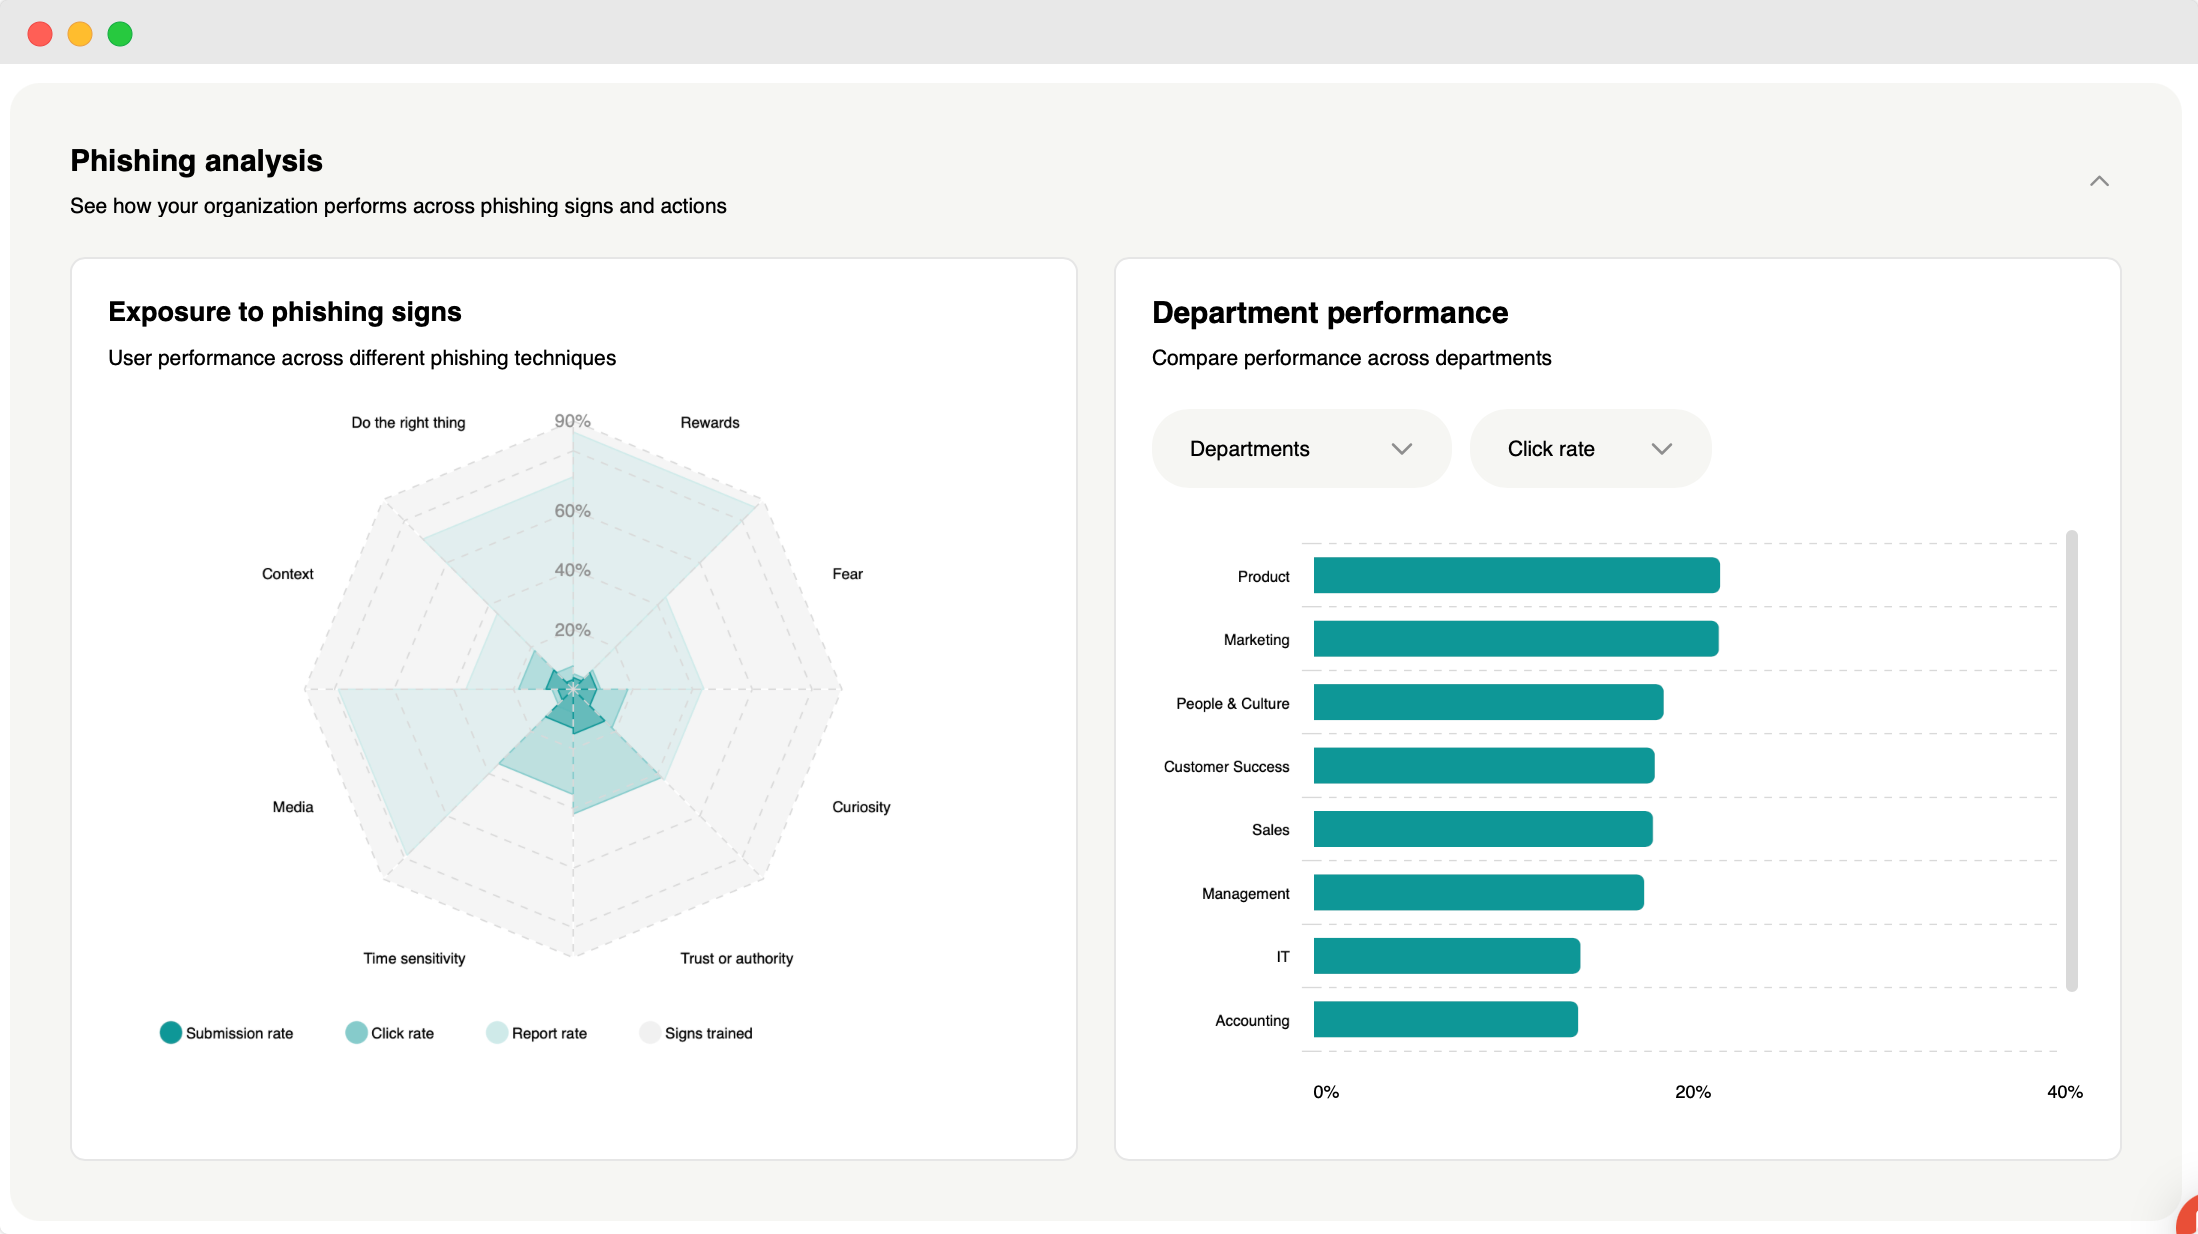Screen dimensions: 2198x1234
Task: Click the Rewards radar axis label
Action: coord(710,423)
